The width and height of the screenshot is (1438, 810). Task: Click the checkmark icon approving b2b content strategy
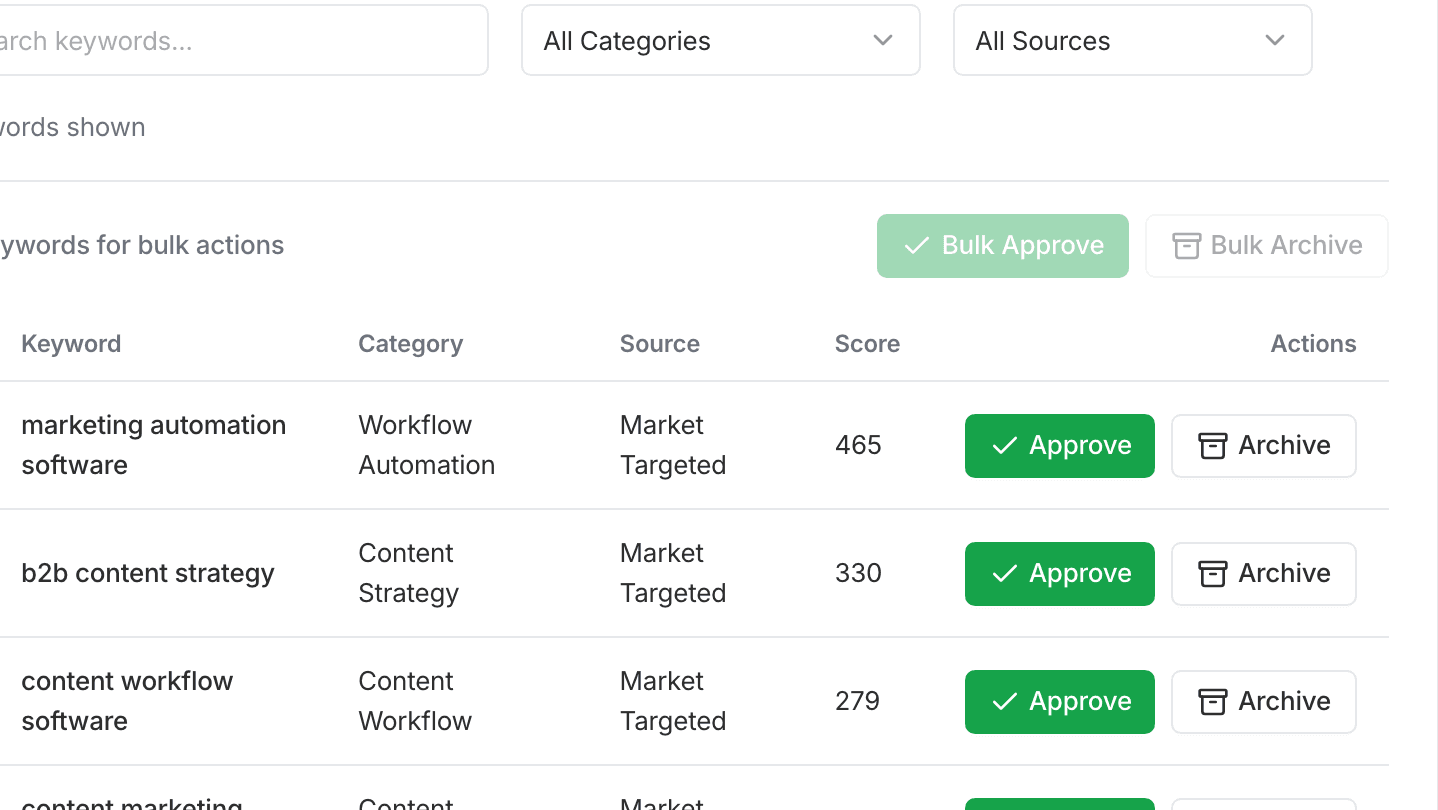coord(1006,574)
